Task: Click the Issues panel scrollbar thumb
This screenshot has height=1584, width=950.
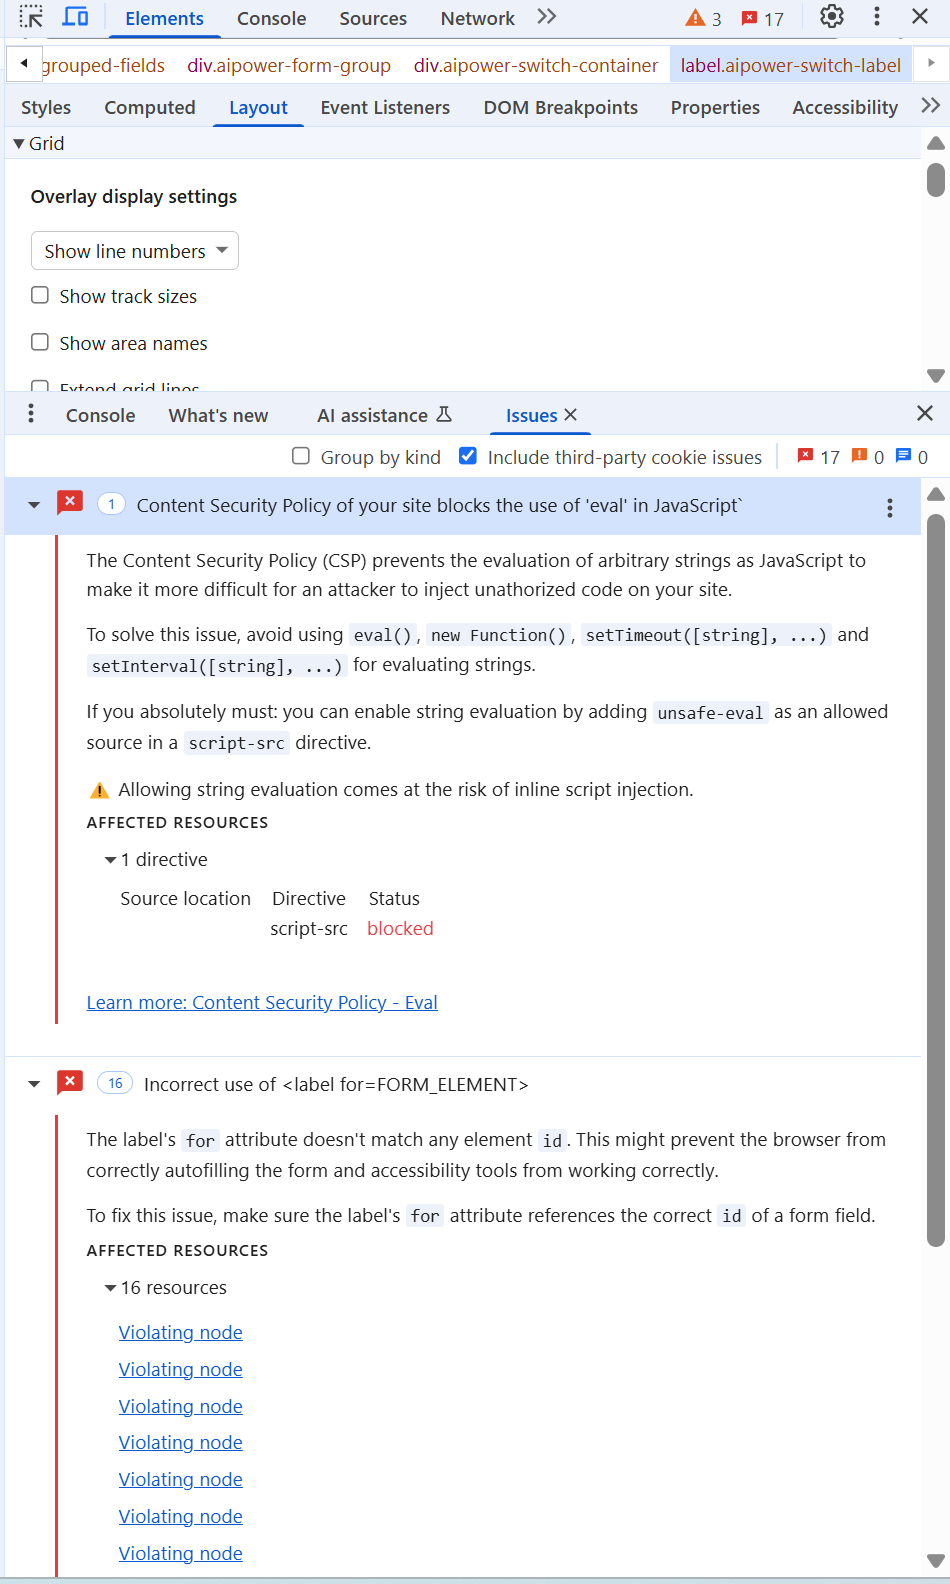Action: (x=936, y=880)
